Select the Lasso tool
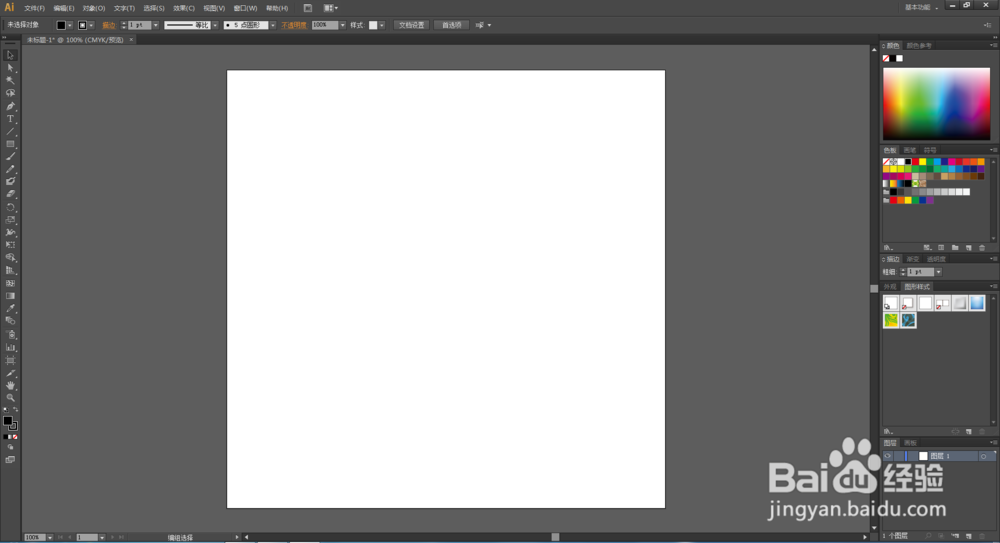1000x543 pixels. (10, 93)
